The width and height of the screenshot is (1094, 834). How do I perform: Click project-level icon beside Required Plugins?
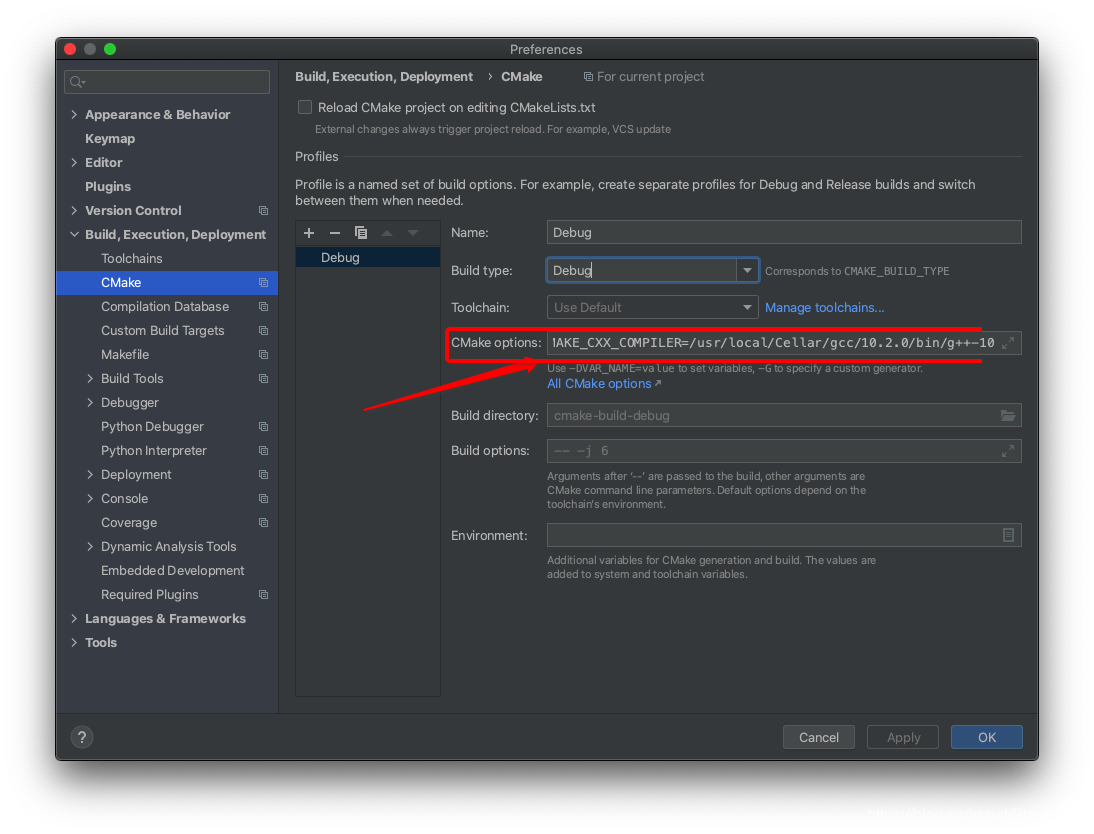tap(263, 595)
